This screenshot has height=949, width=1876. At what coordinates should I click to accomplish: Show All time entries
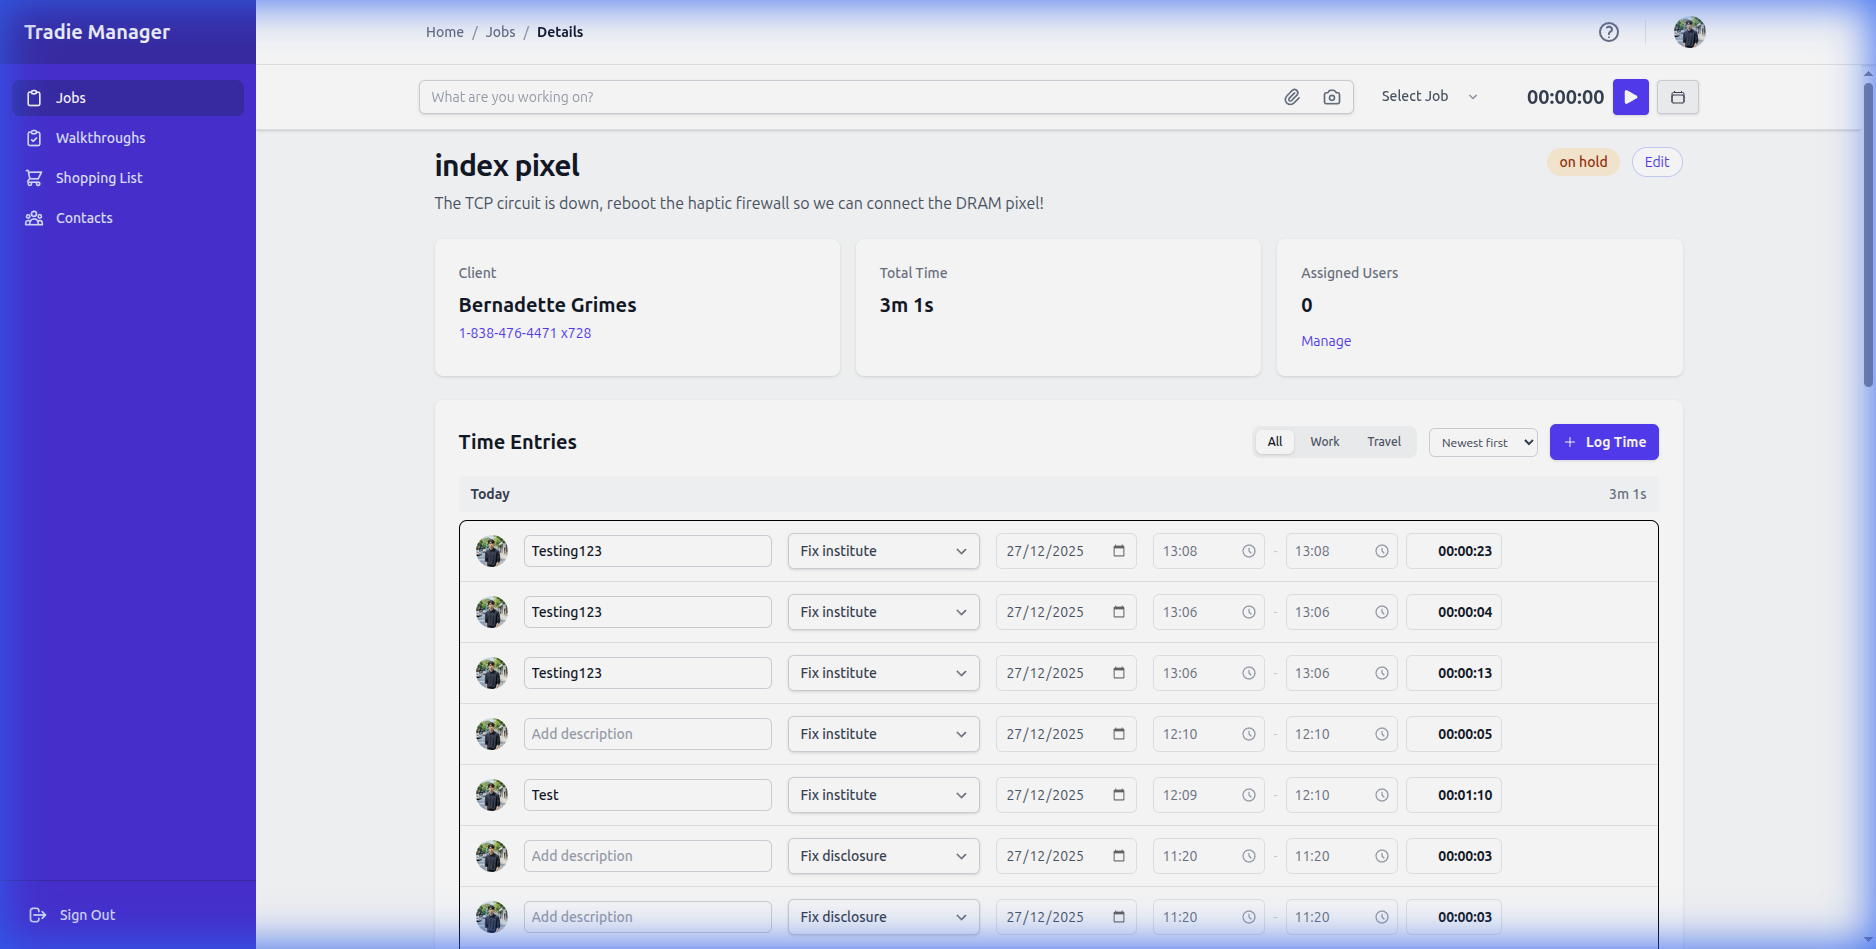coord(1274,441)
